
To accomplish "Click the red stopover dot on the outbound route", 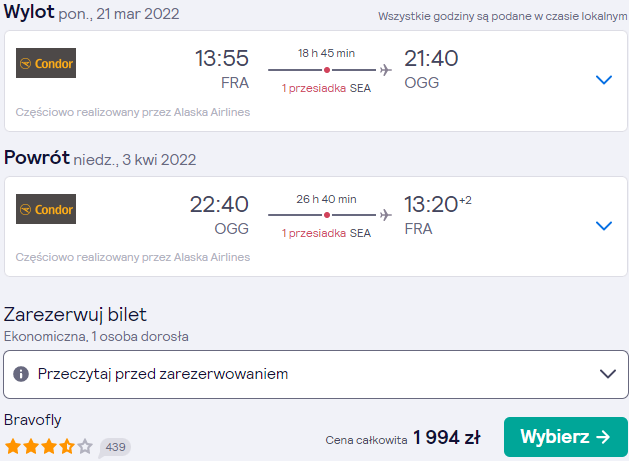I will click(327, 70).
